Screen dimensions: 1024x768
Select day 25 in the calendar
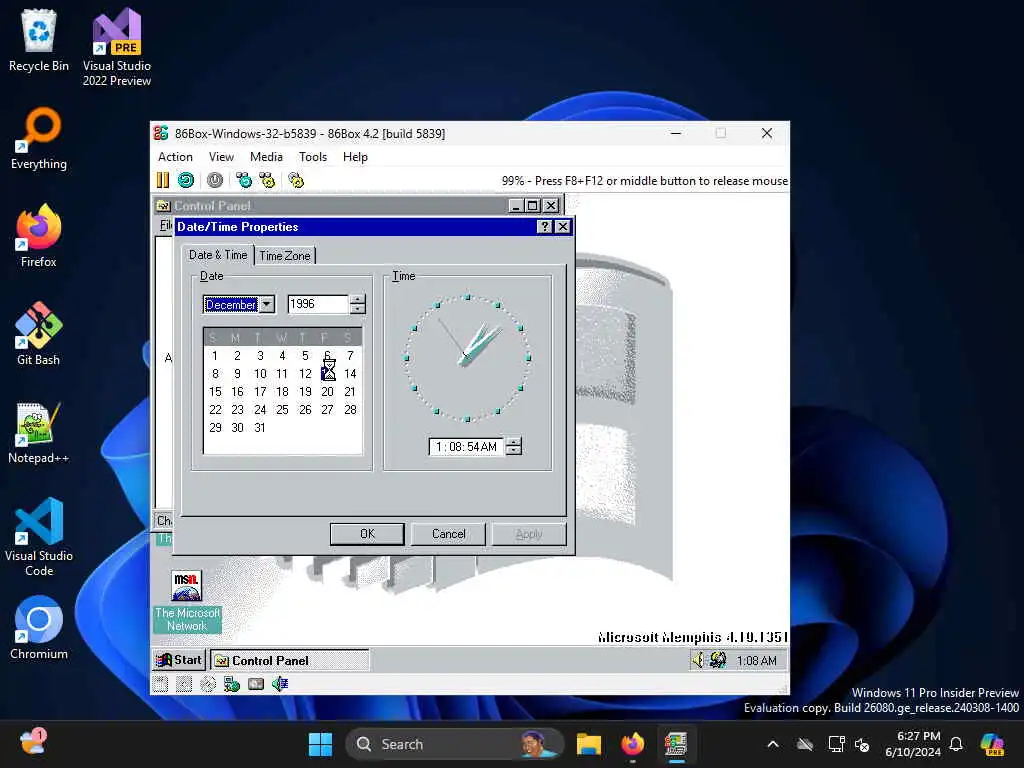click(x=282, y=409)
